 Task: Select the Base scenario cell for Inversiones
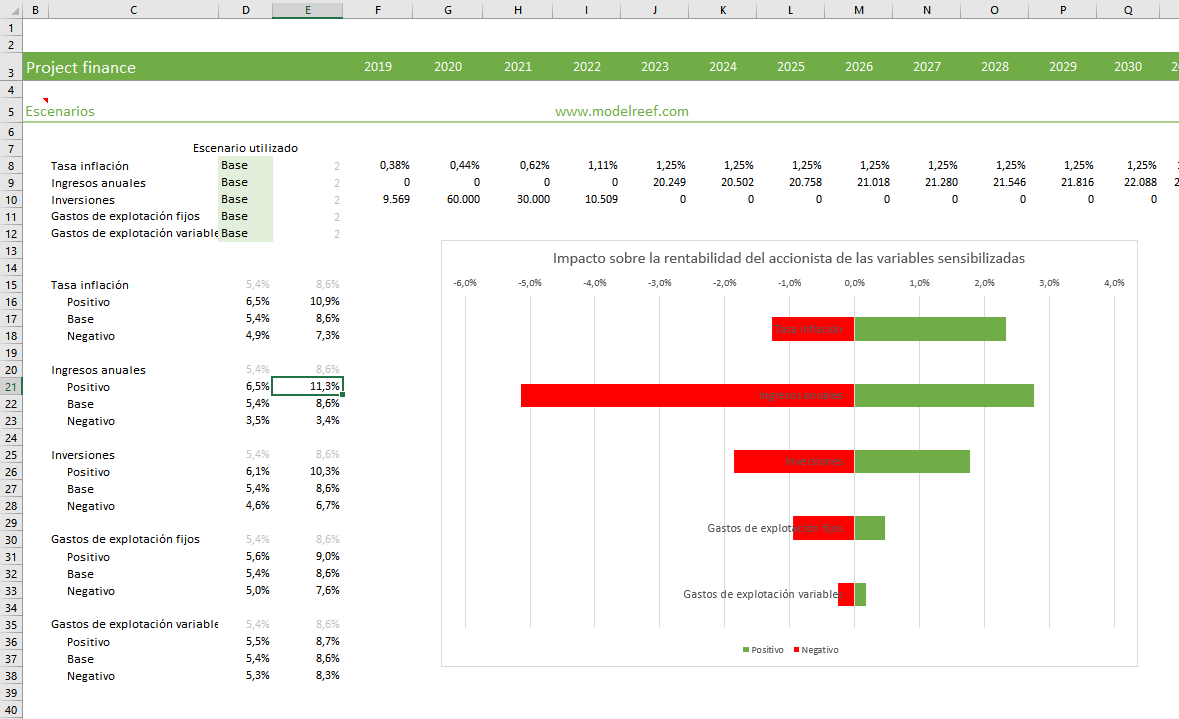click(245, 200)
